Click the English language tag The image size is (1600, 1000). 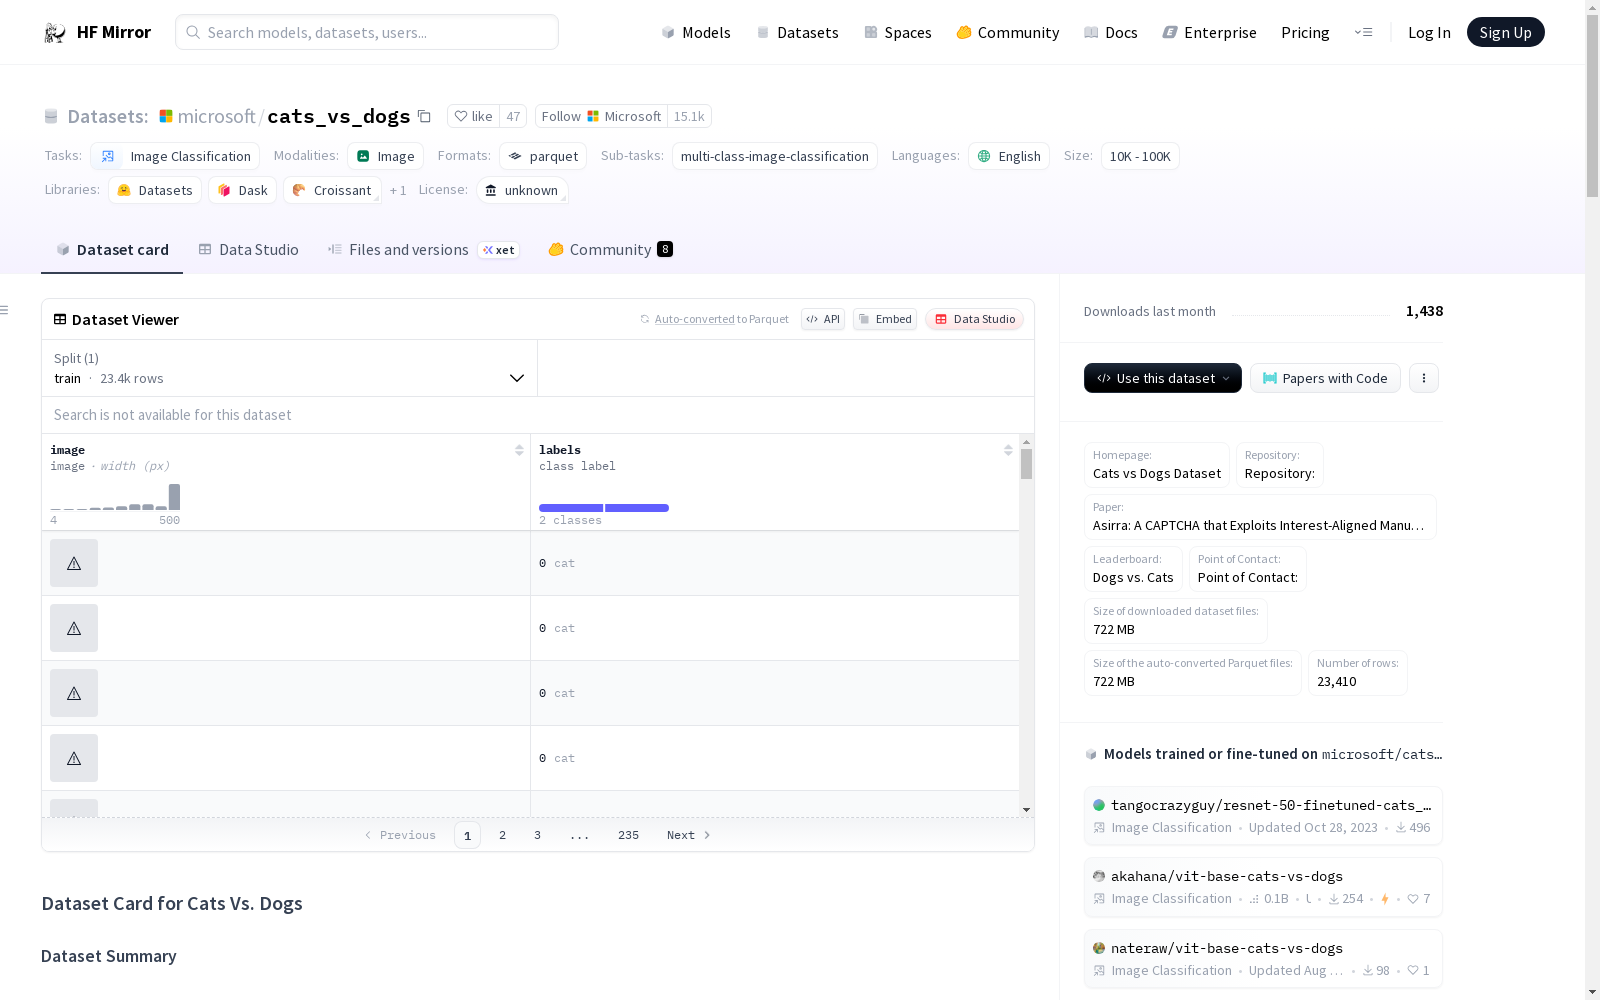click(1009, 156)
